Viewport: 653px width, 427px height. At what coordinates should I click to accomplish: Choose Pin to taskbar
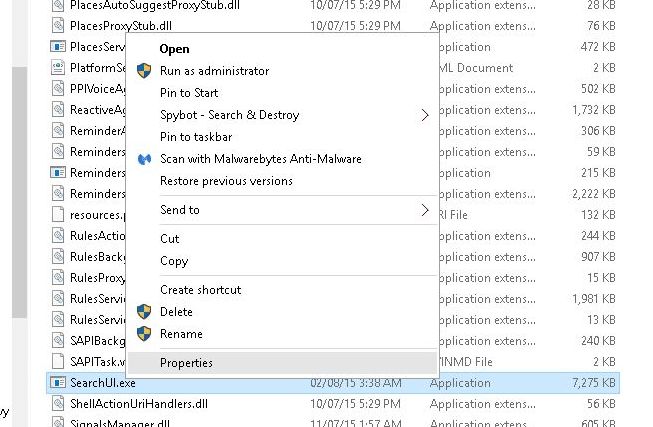point(196,137)
